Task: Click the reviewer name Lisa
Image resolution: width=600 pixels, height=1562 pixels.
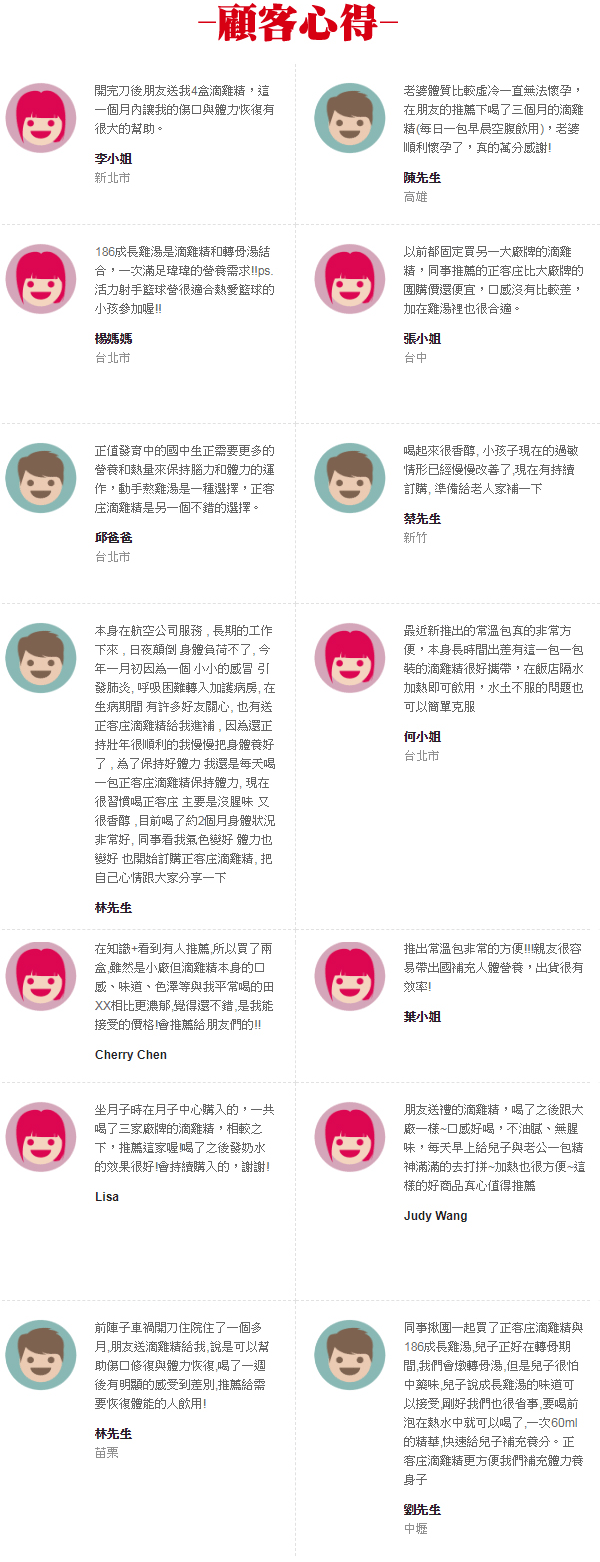Action: [x=107, y=1197]
